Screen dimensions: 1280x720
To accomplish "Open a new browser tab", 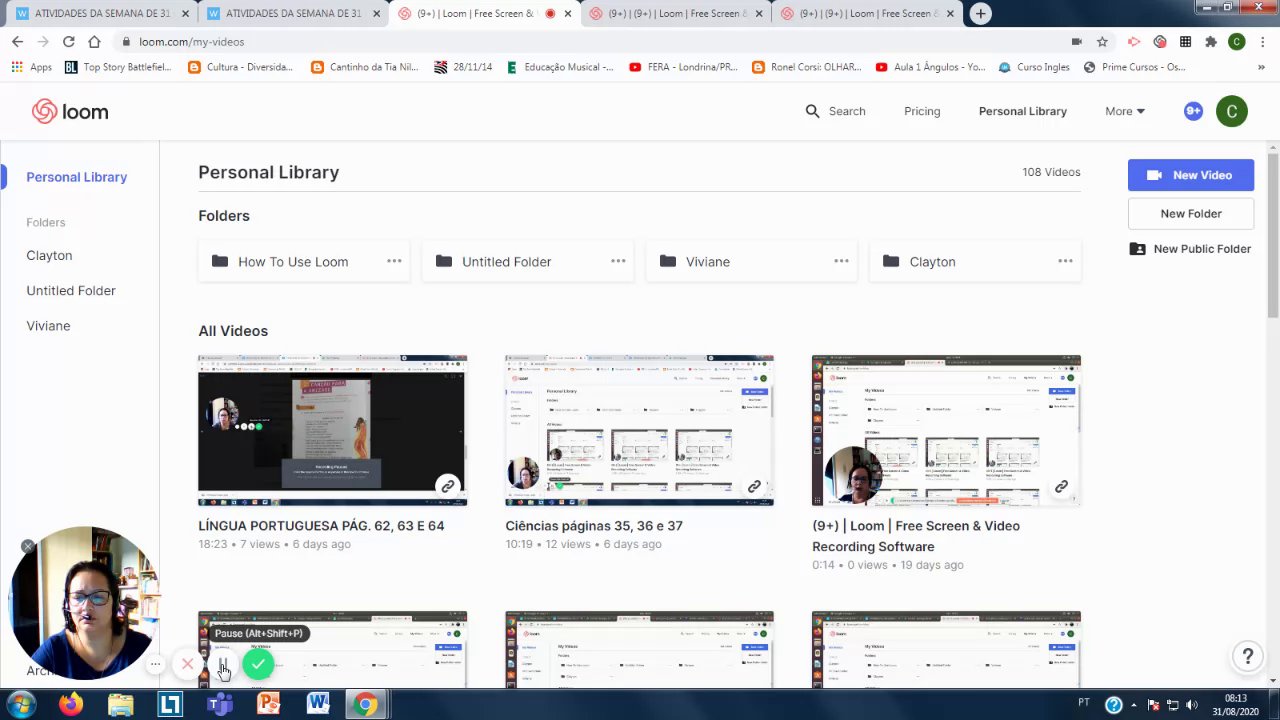I will [980, 14].
